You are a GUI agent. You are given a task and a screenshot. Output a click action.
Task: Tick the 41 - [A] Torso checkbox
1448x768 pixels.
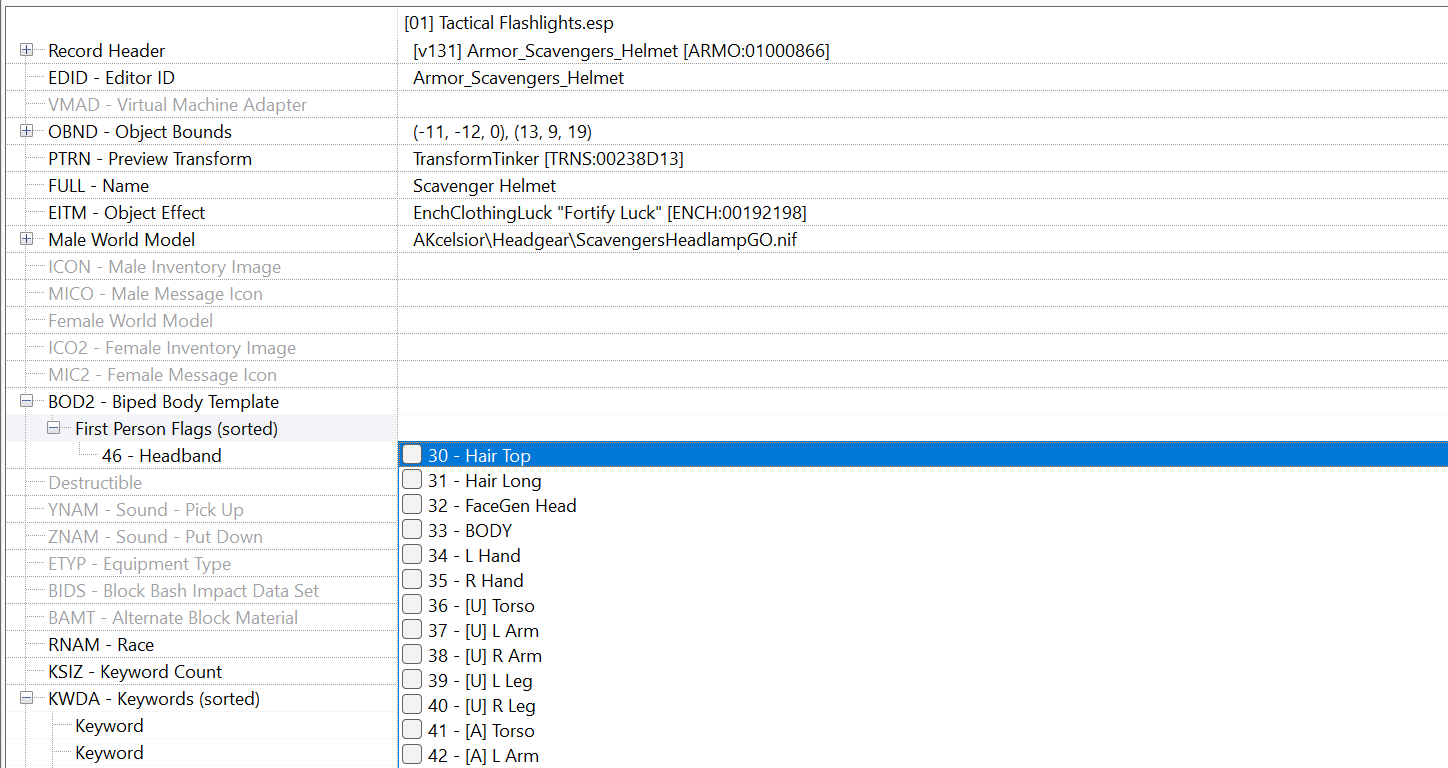click(412, 730)
